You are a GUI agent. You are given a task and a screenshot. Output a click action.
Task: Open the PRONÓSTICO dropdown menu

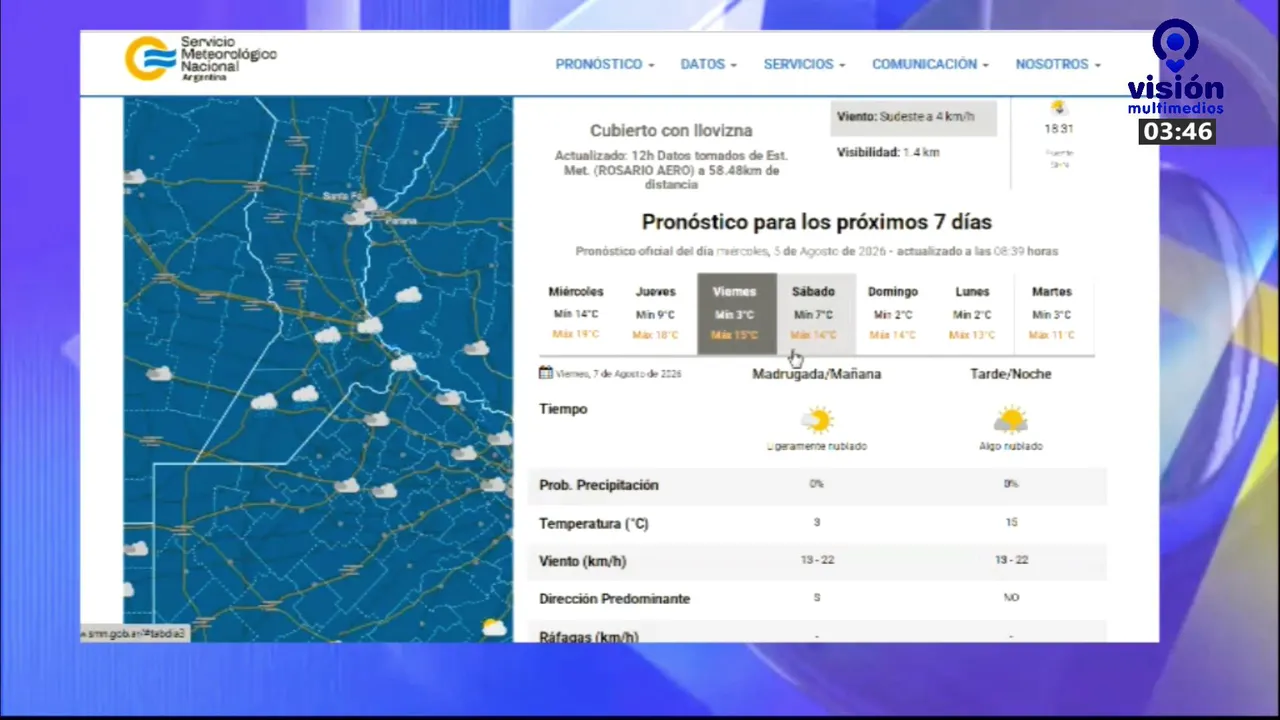605,64
